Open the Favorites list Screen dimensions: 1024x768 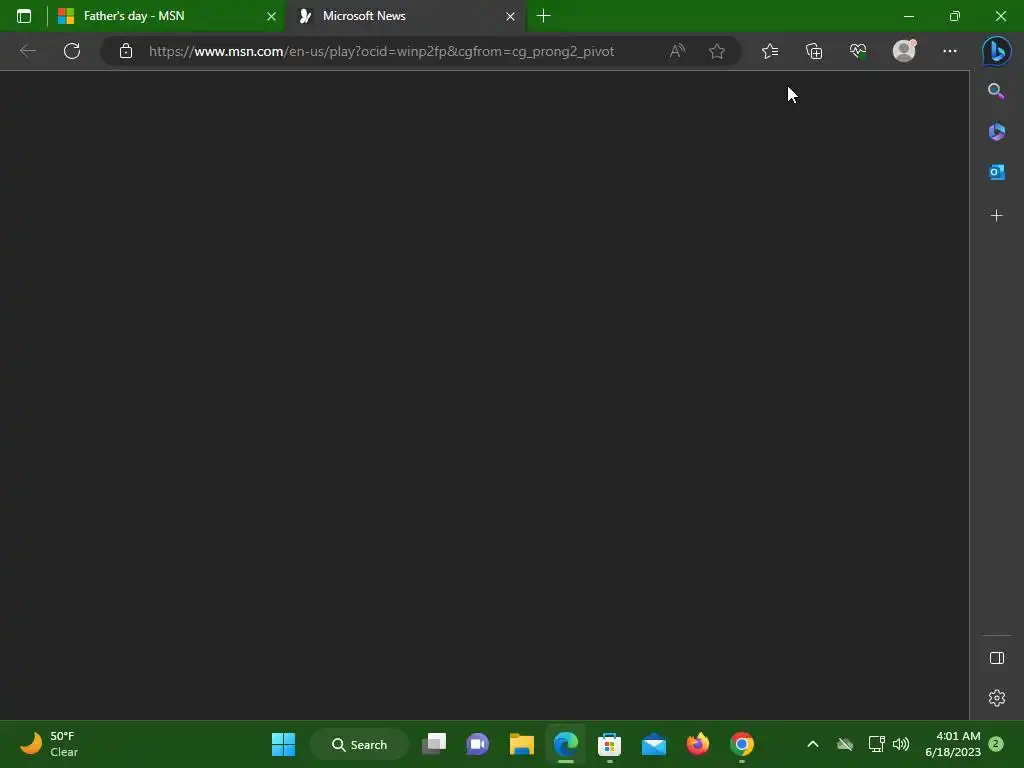tap(770, 51)
